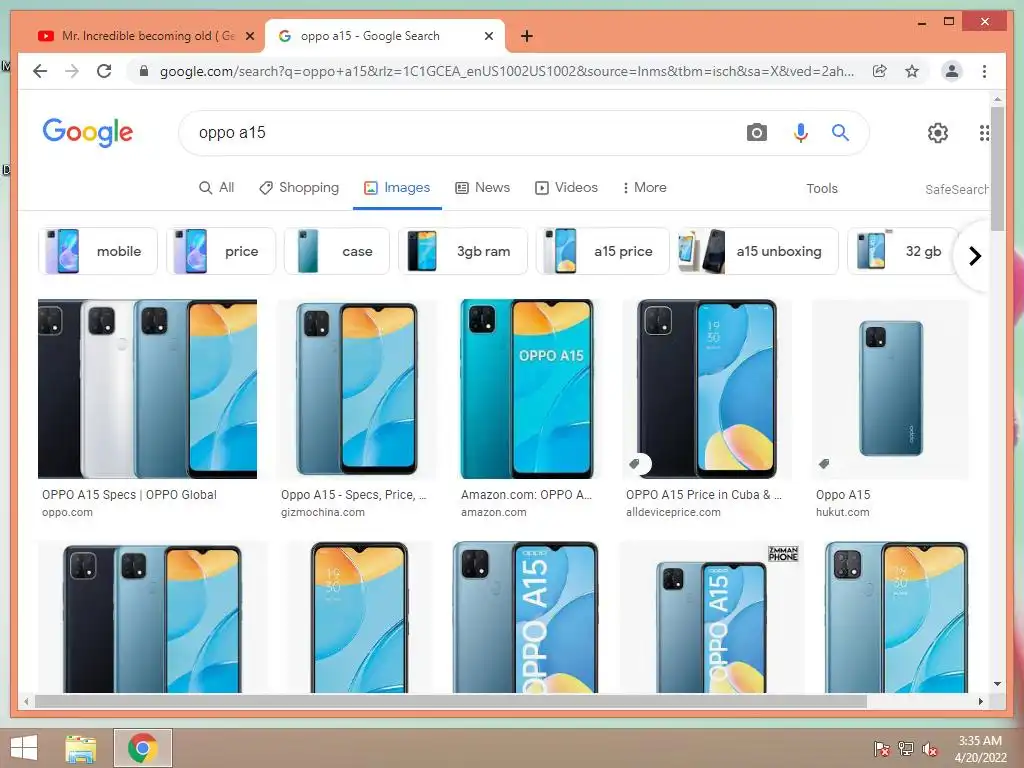The height and width of the screenshot is (768, 1024).
Task: Open File Explorer from the taskbar
Action: pyautogui.click(x=80, y=748)
